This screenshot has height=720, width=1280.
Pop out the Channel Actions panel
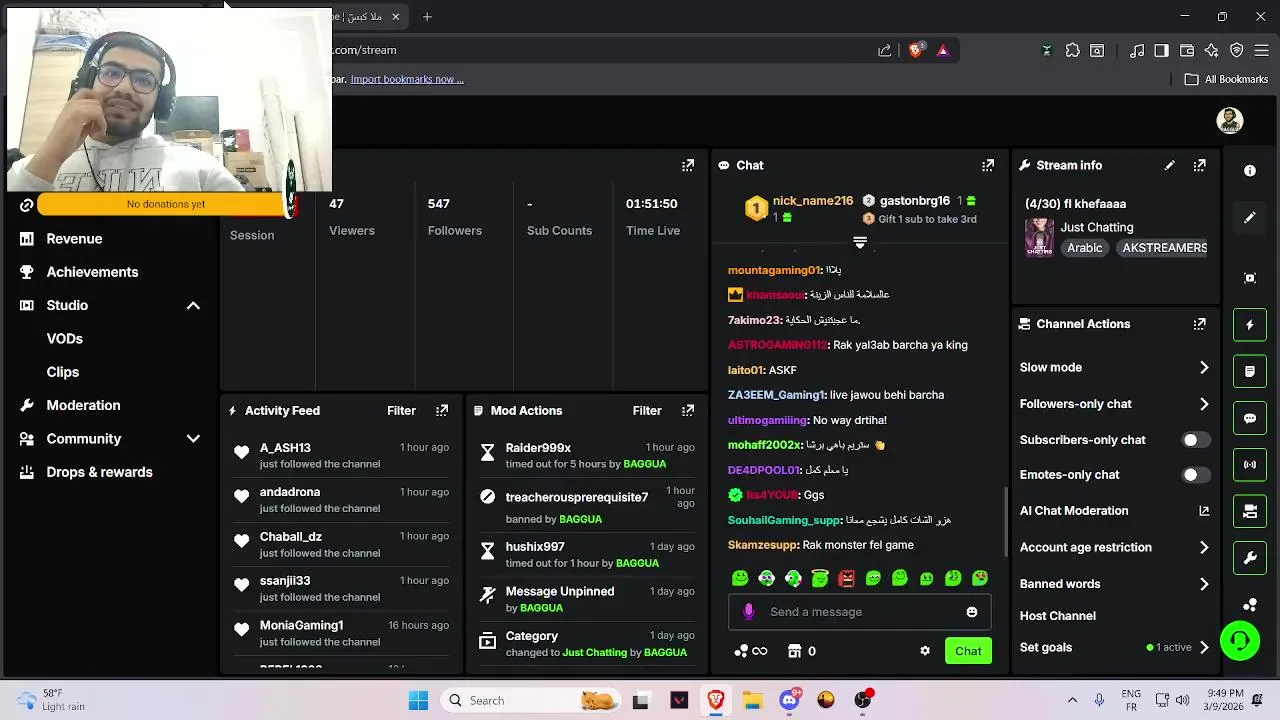pyautogui.click(x=1200, y=324)
